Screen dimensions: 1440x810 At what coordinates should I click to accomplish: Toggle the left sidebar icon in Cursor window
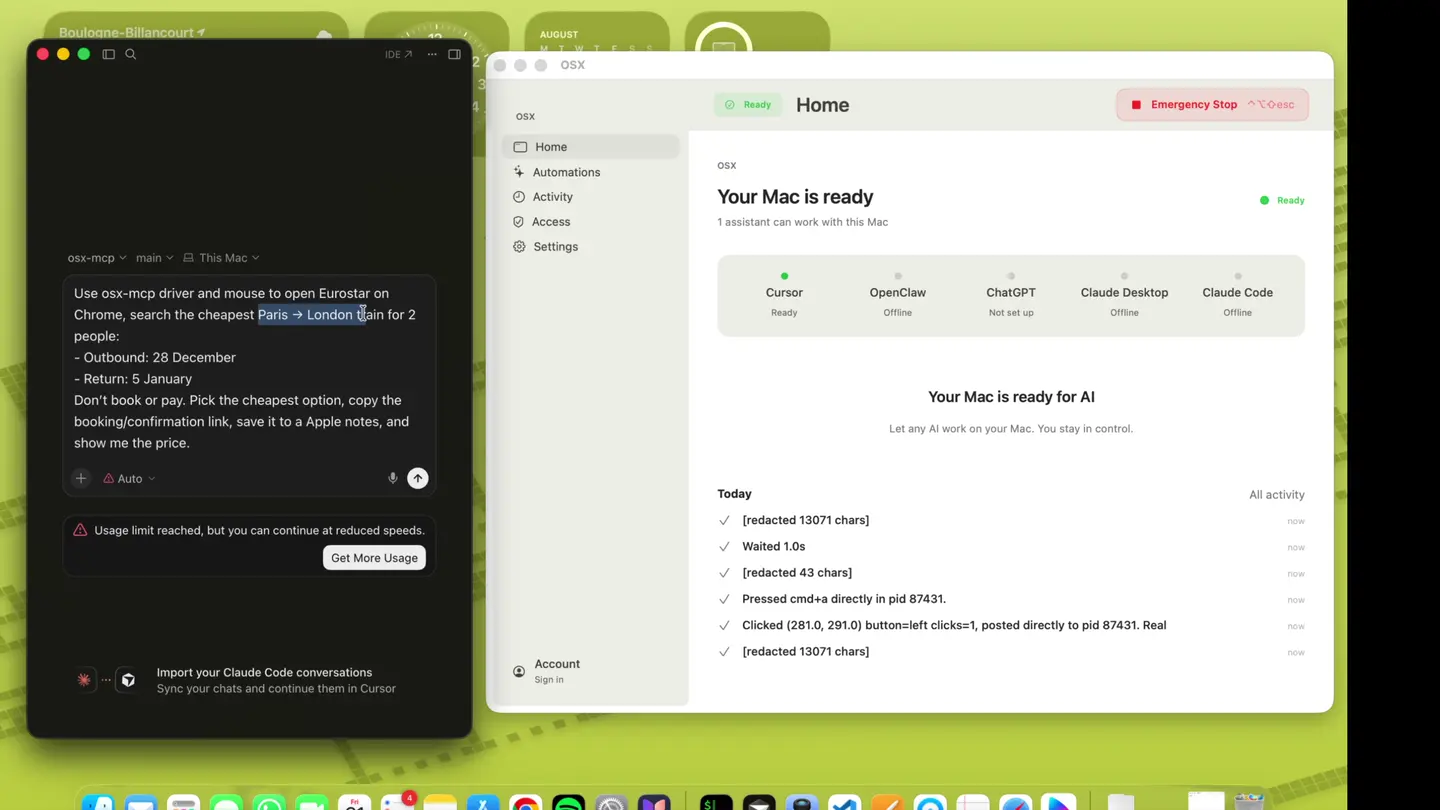(109, 54)
